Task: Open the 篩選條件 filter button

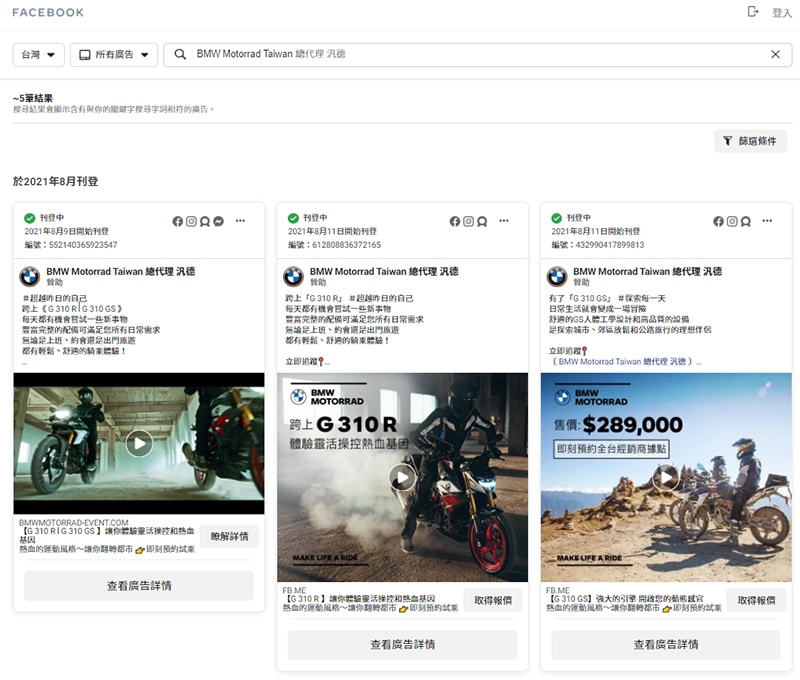Action: click(x=750, y=141)
